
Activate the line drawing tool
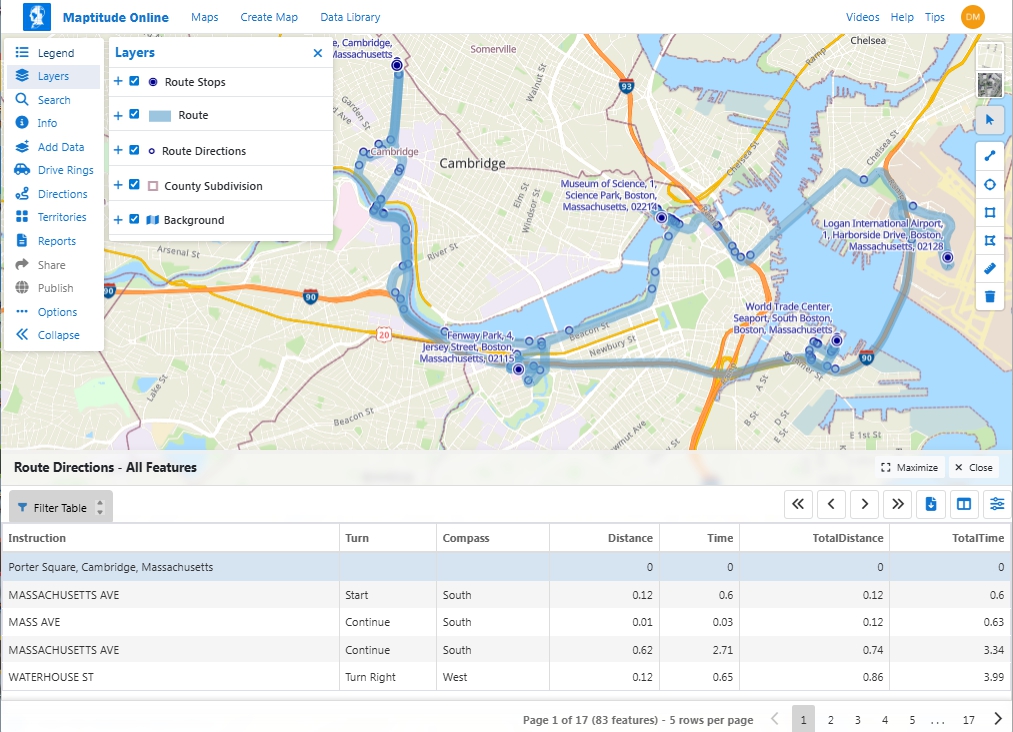(x=990, y=156)
